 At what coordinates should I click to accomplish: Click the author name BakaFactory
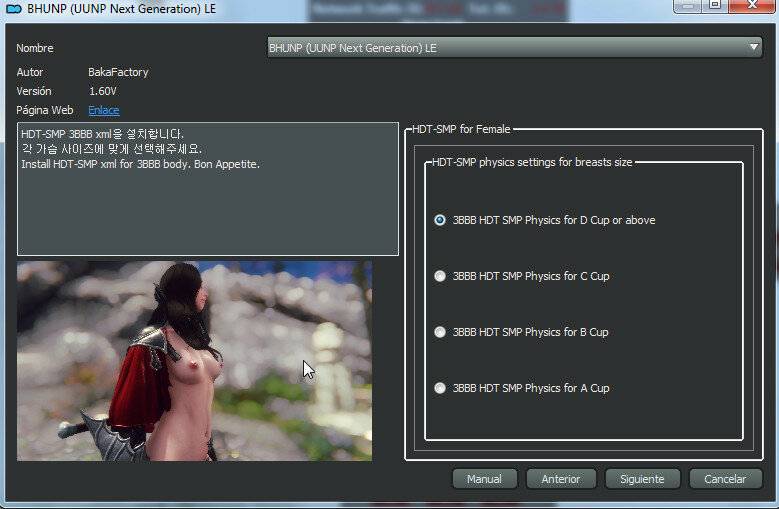118,72
